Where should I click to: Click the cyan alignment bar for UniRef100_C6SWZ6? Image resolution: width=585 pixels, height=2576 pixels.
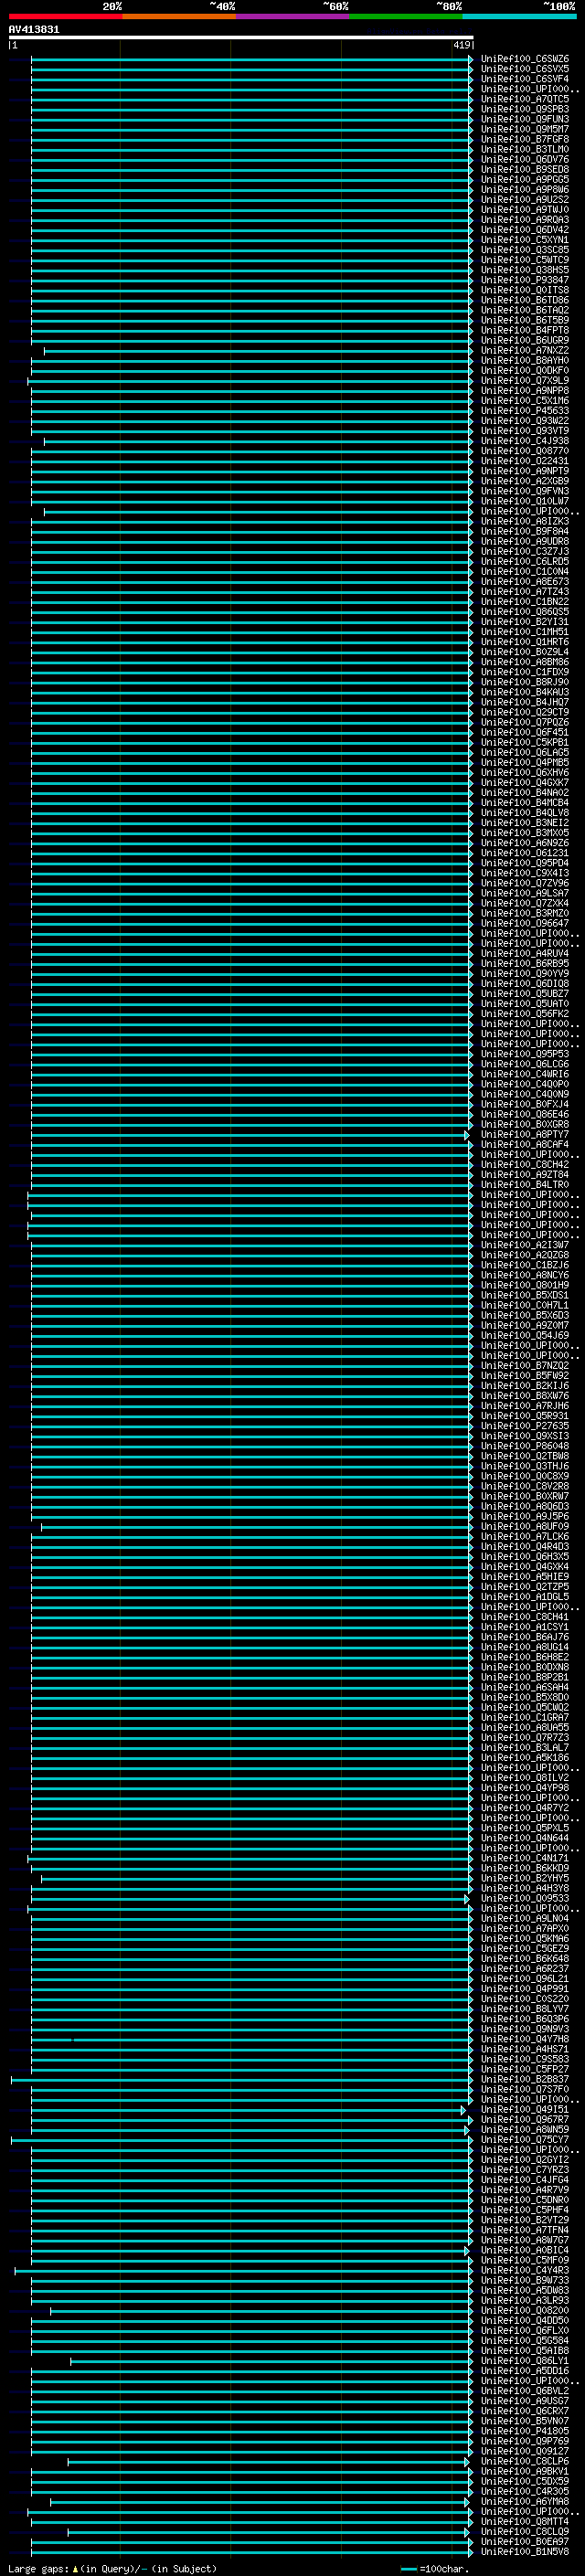tap(252, 59)
